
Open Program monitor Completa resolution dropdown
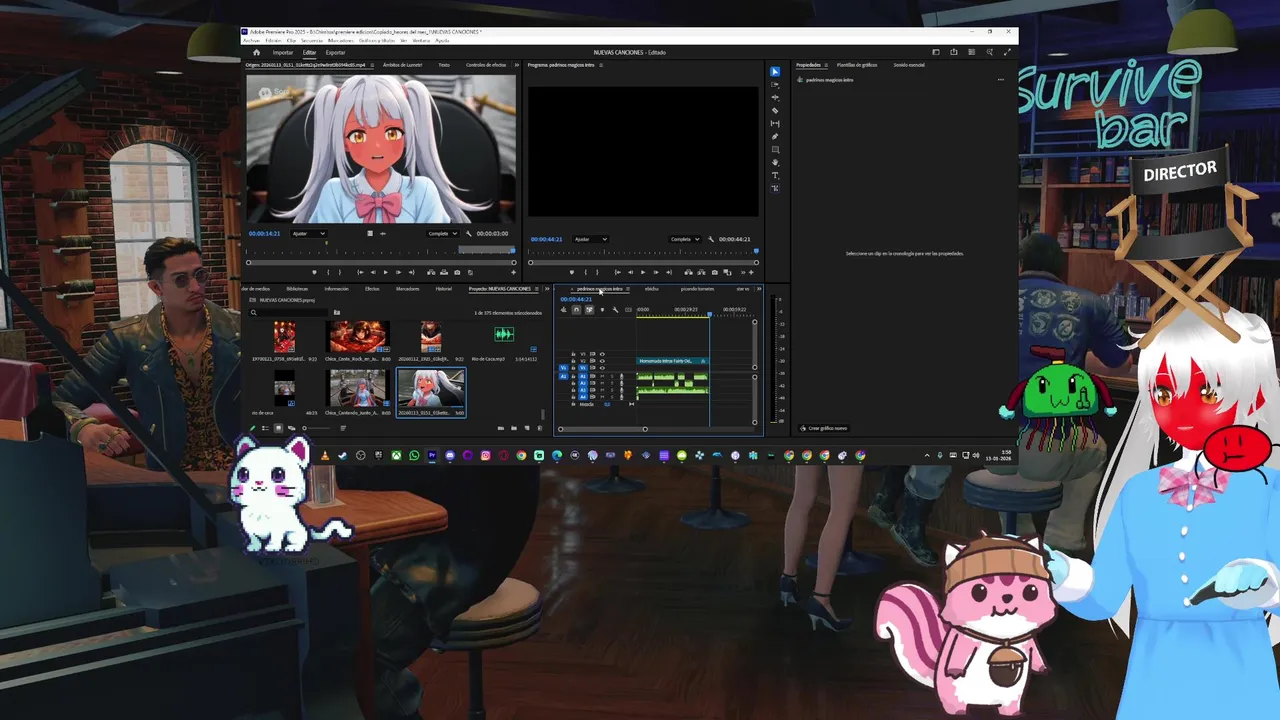pos(685,239)
